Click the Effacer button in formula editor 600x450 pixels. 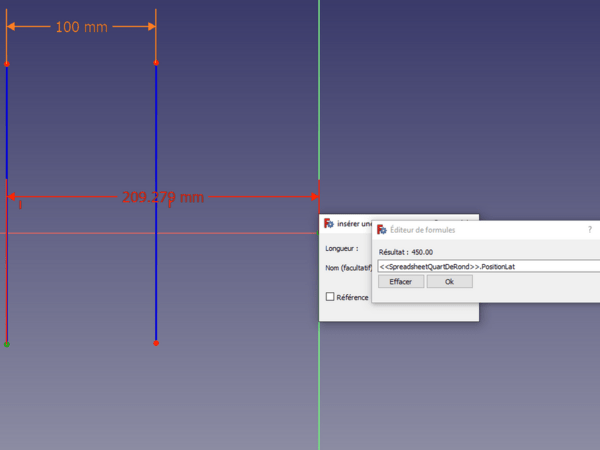(x=400, y=282)
